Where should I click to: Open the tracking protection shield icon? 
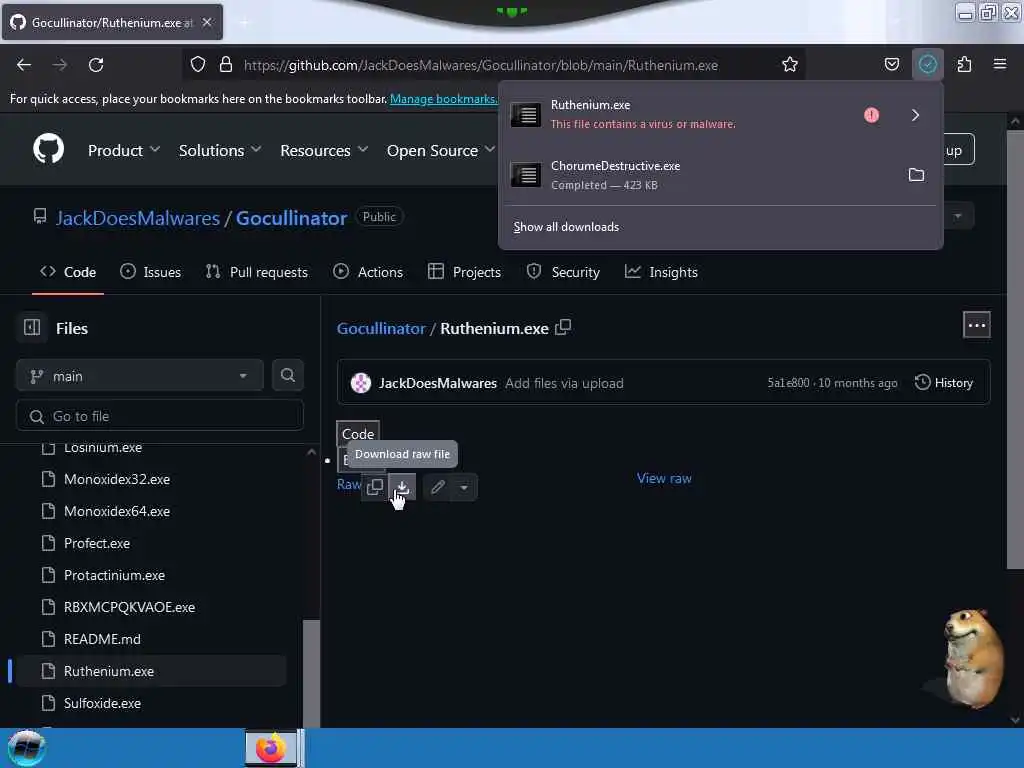click(198, 64)
